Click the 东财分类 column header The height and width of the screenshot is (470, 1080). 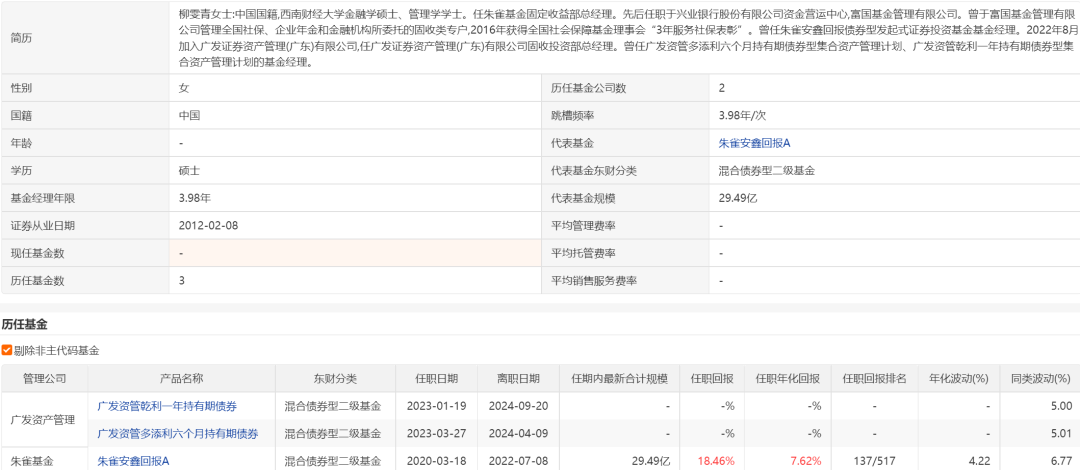coord(335,378)
